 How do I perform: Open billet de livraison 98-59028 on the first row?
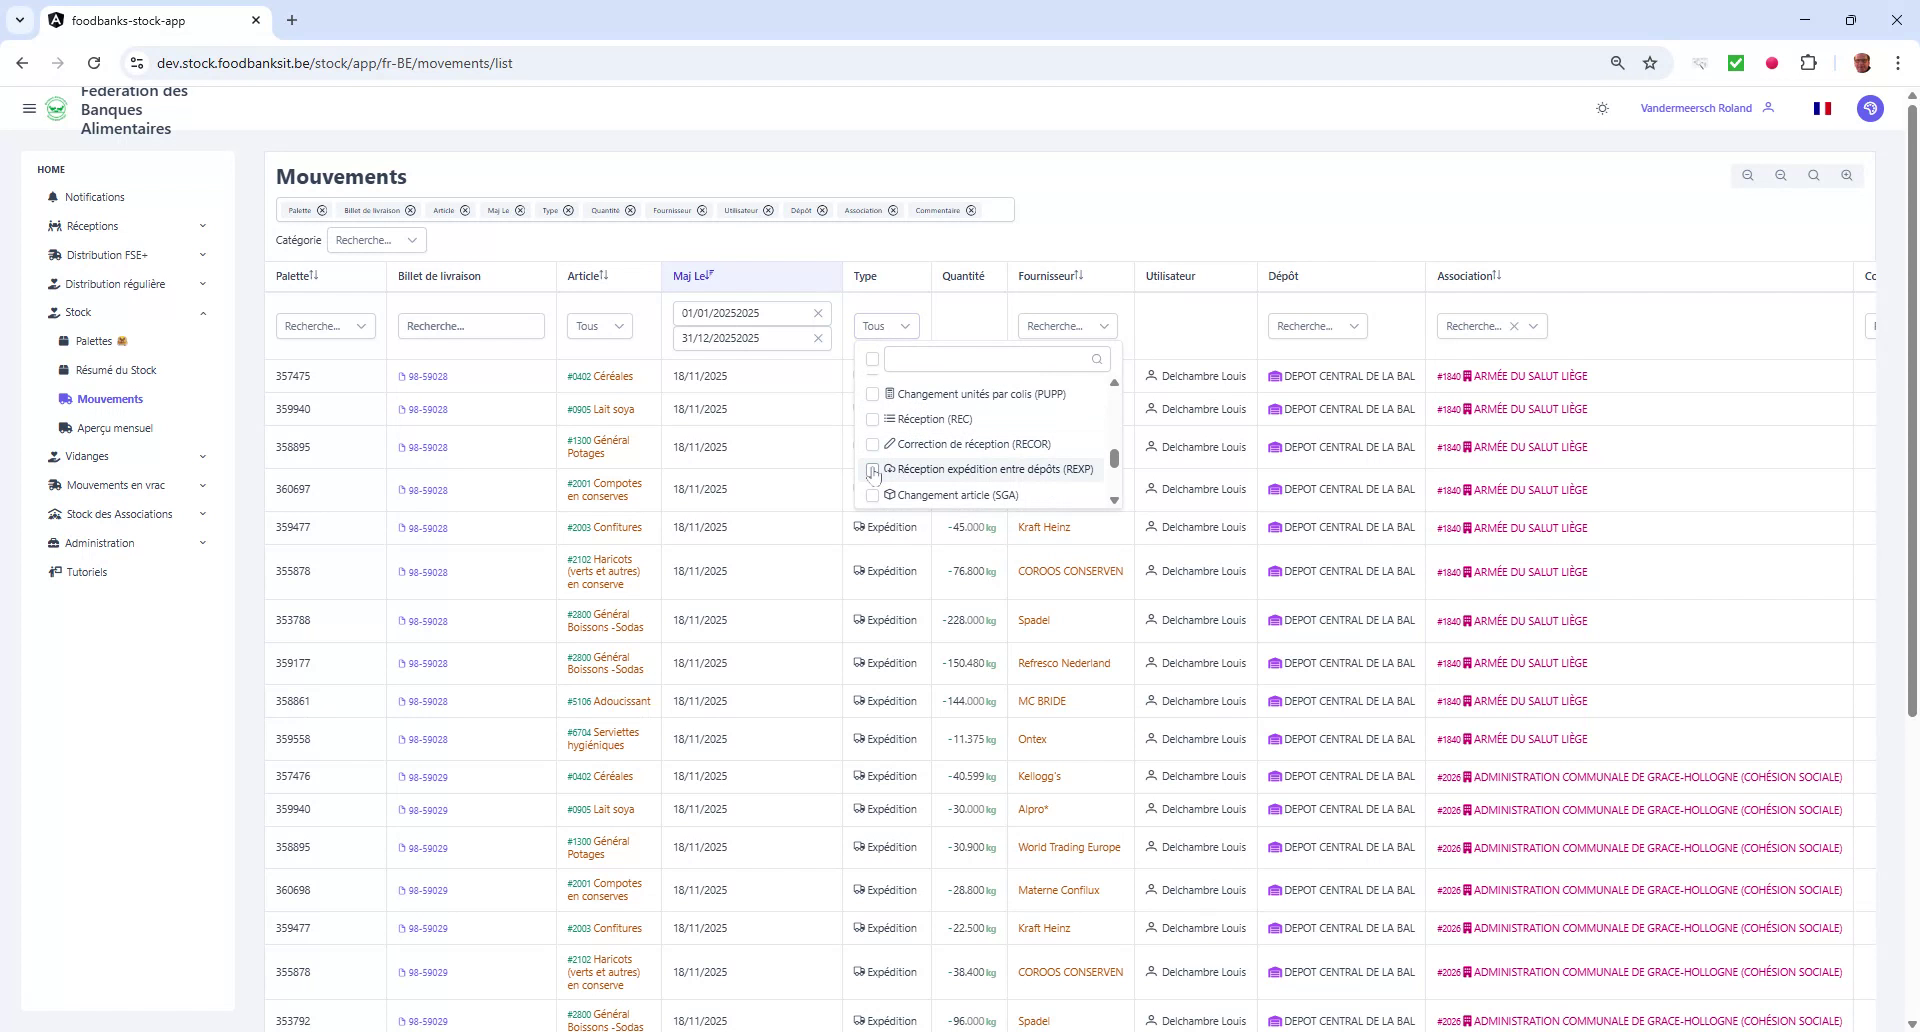(428, 377)
